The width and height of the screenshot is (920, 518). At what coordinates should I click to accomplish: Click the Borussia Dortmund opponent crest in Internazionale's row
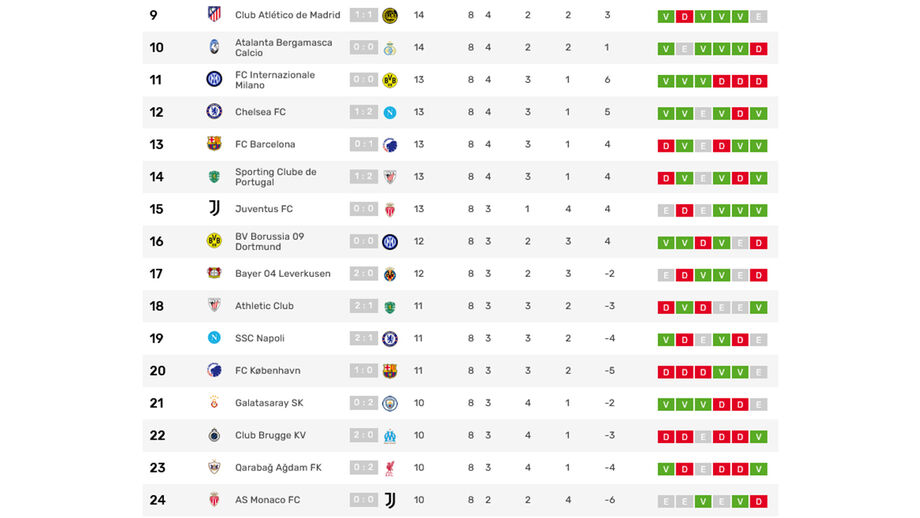click(390, 80)
